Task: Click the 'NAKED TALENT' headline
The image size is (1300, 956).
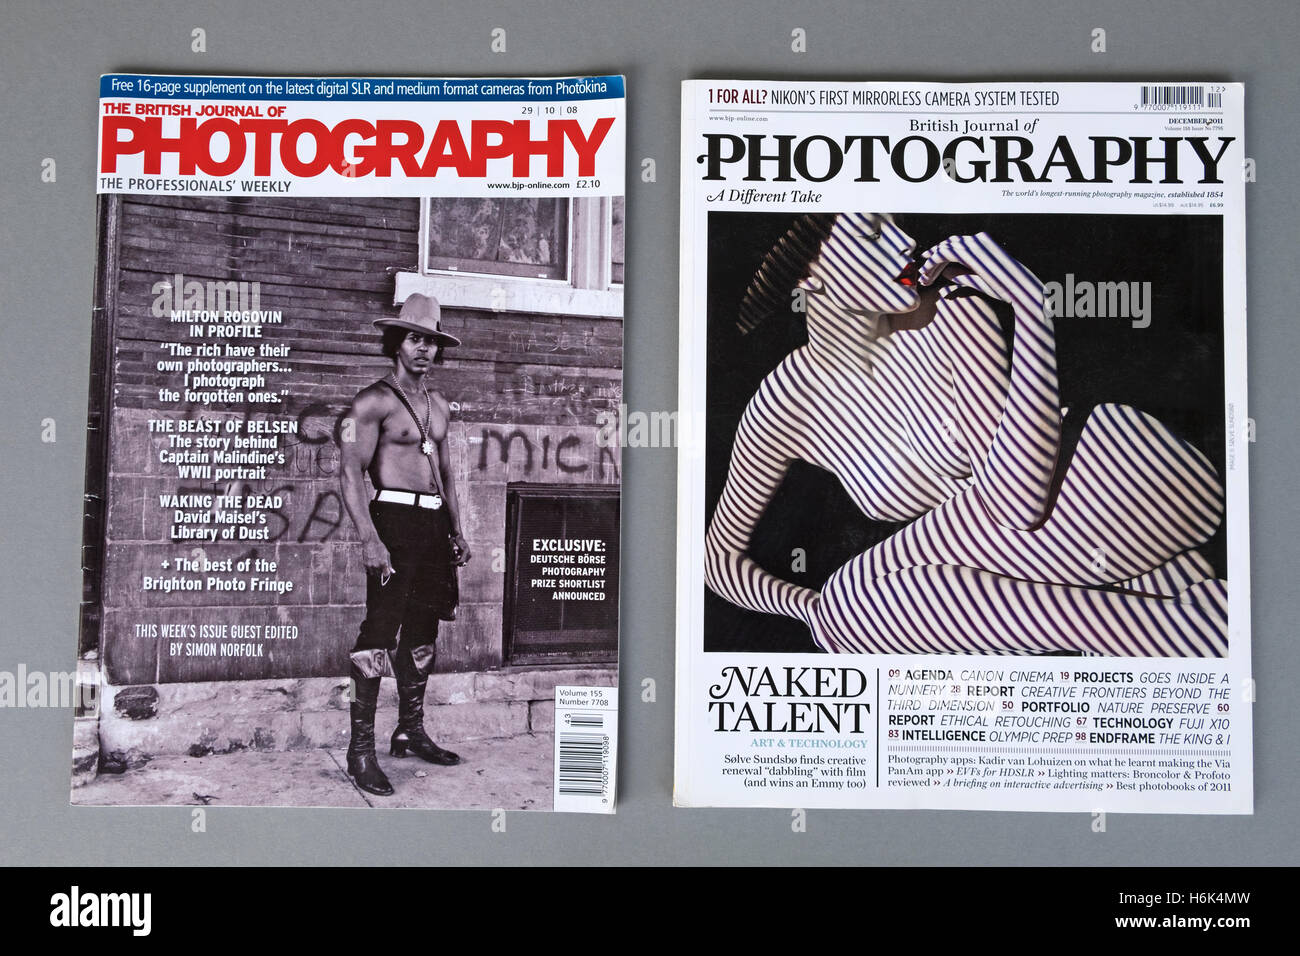Action: coord(788,701)
